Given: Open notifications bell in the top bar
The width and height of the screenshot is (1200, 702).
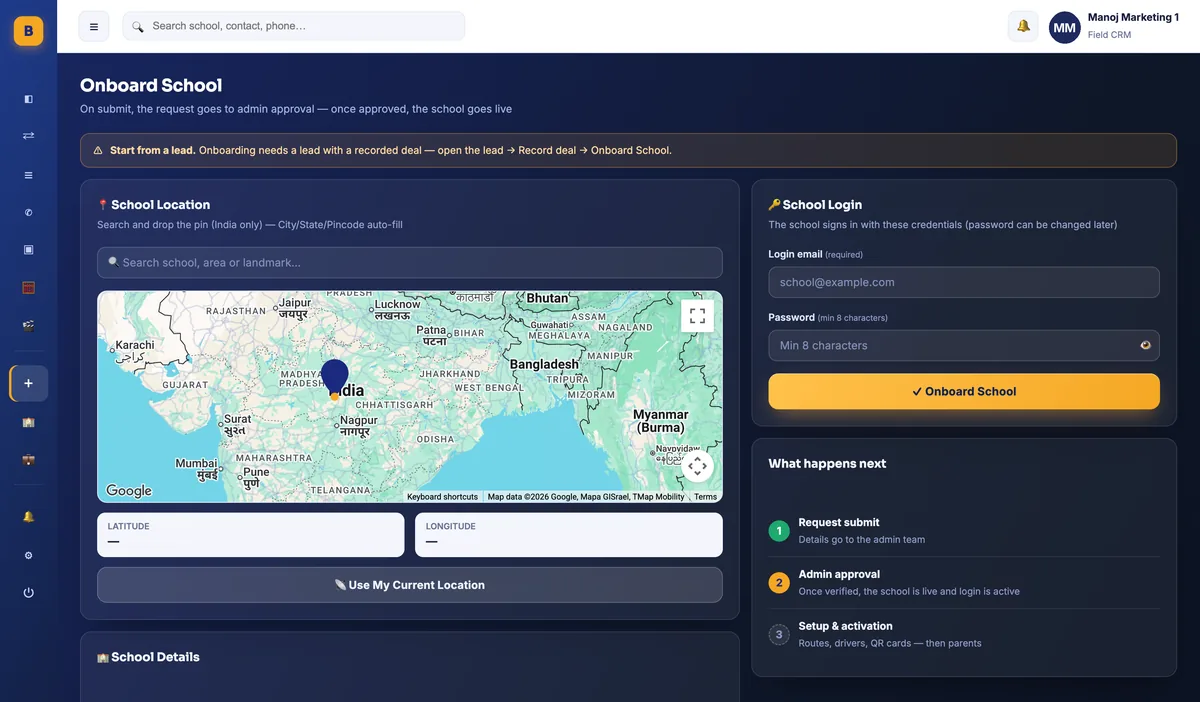Looking at the screenshot, I should (x=1023, y=26).
